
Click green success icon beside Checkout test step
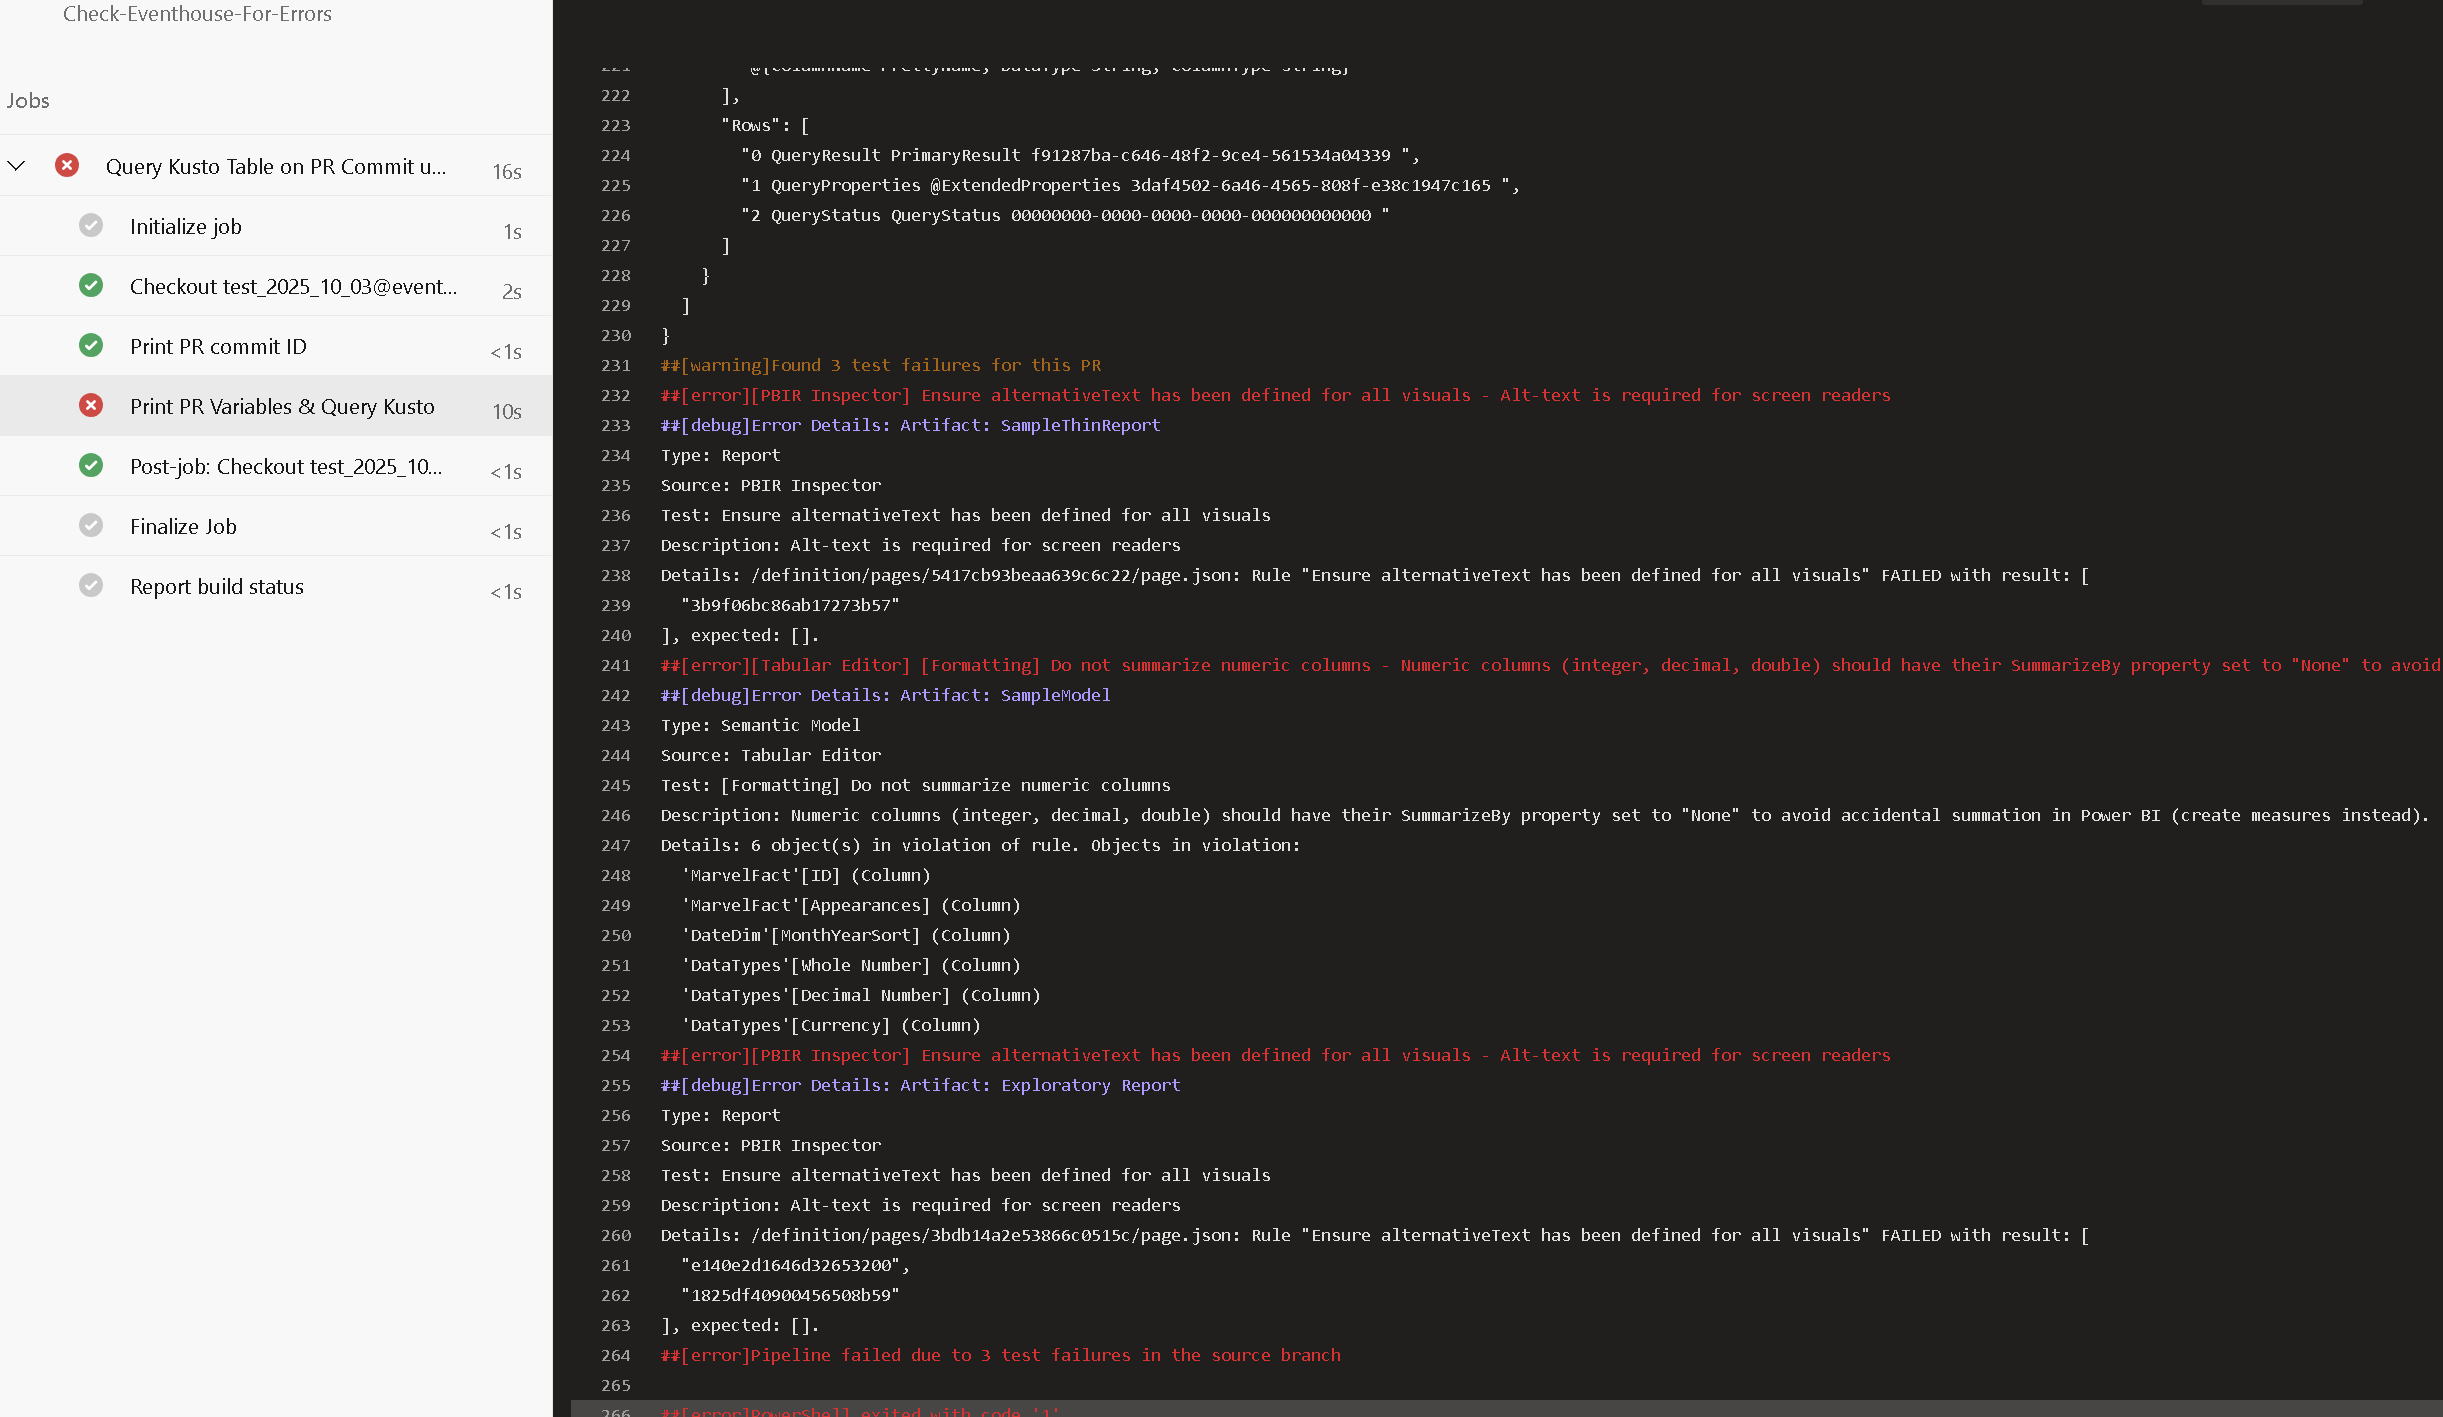(x=91, y=286)
